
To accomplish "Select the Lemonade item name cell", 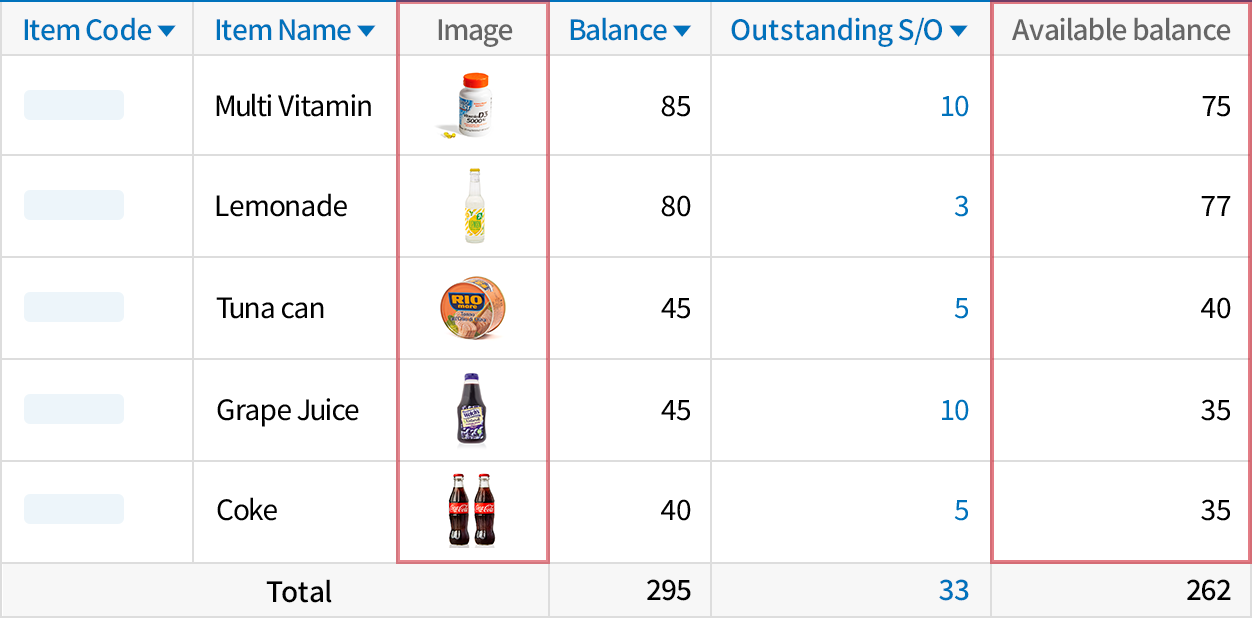I will pos(281,207).
